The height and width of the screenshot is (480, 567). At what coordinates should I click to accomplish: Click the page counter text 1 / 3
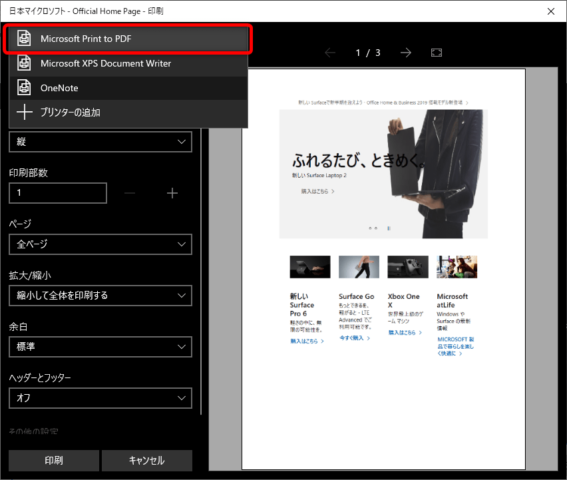click(368, 53)
